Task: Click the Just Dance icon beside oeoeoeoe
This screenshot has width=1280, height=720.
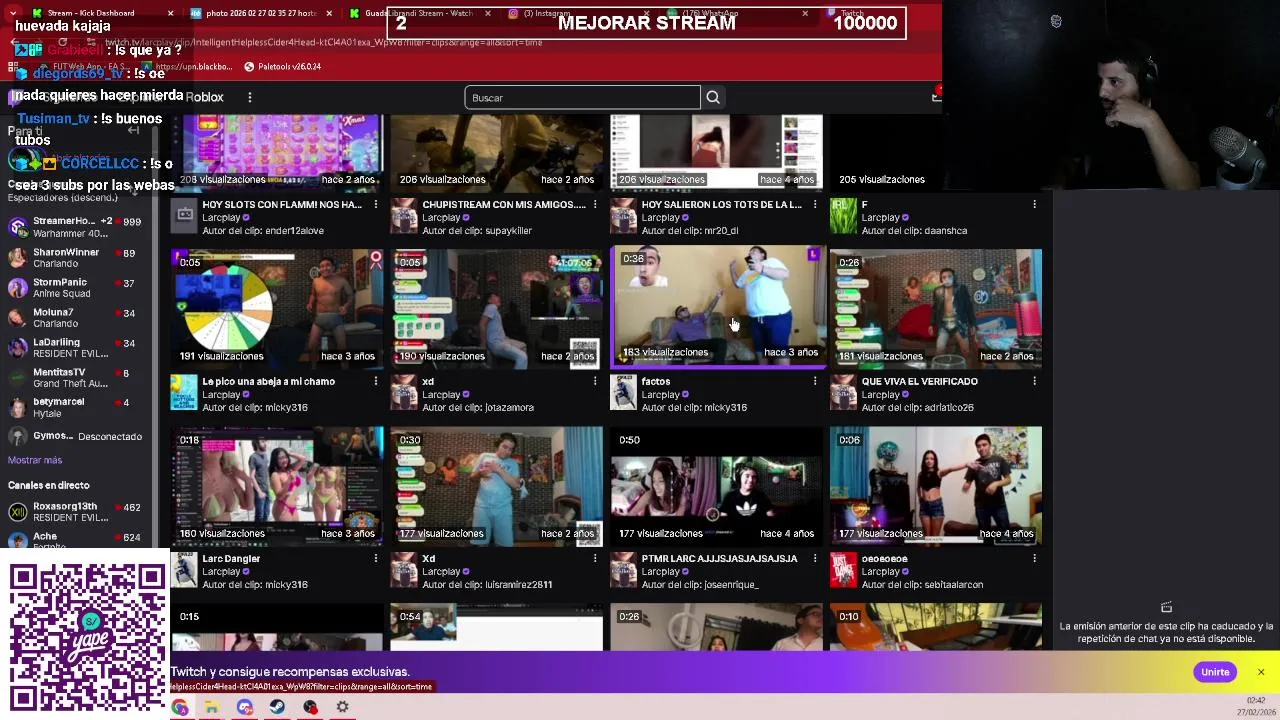Action: click(x=844, y=569)
